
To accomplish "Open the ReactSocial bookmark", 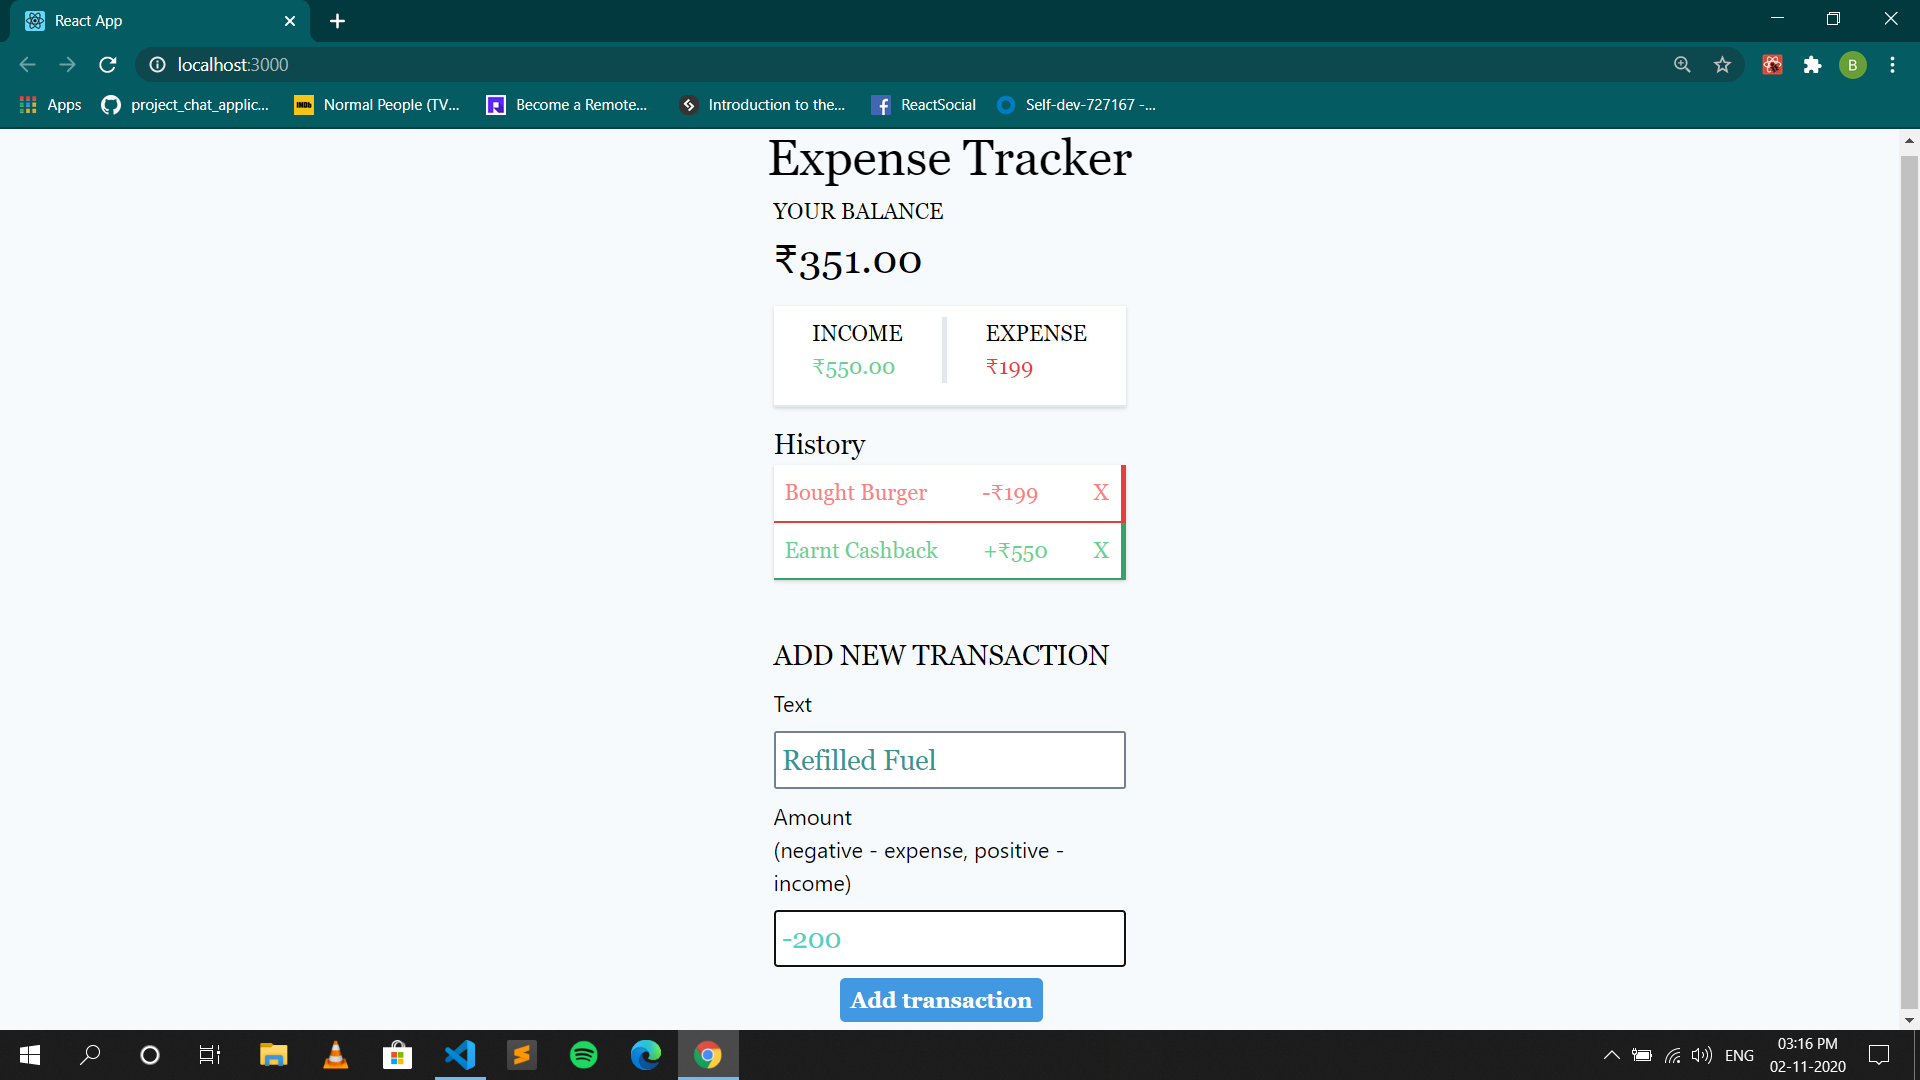I will [x=922, y=104].
